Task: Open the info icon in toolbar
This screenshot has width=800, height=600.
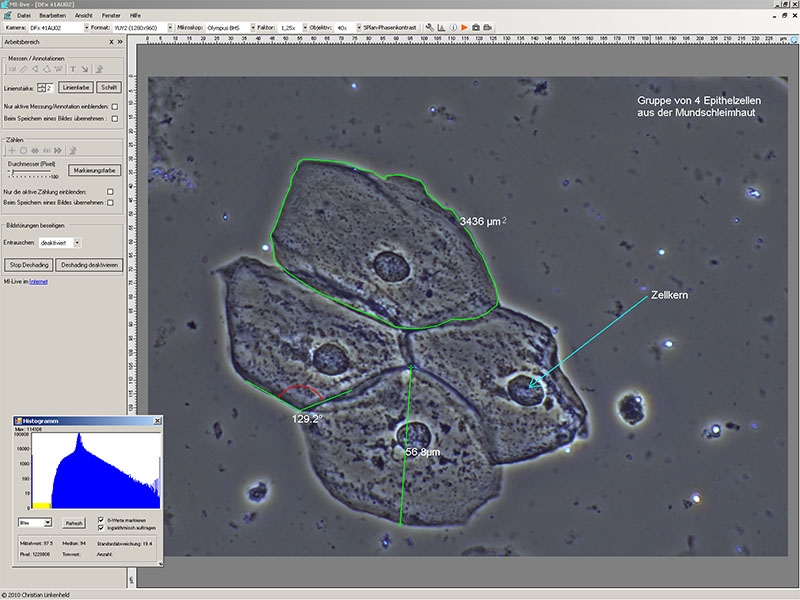Action: pos(453,27)
